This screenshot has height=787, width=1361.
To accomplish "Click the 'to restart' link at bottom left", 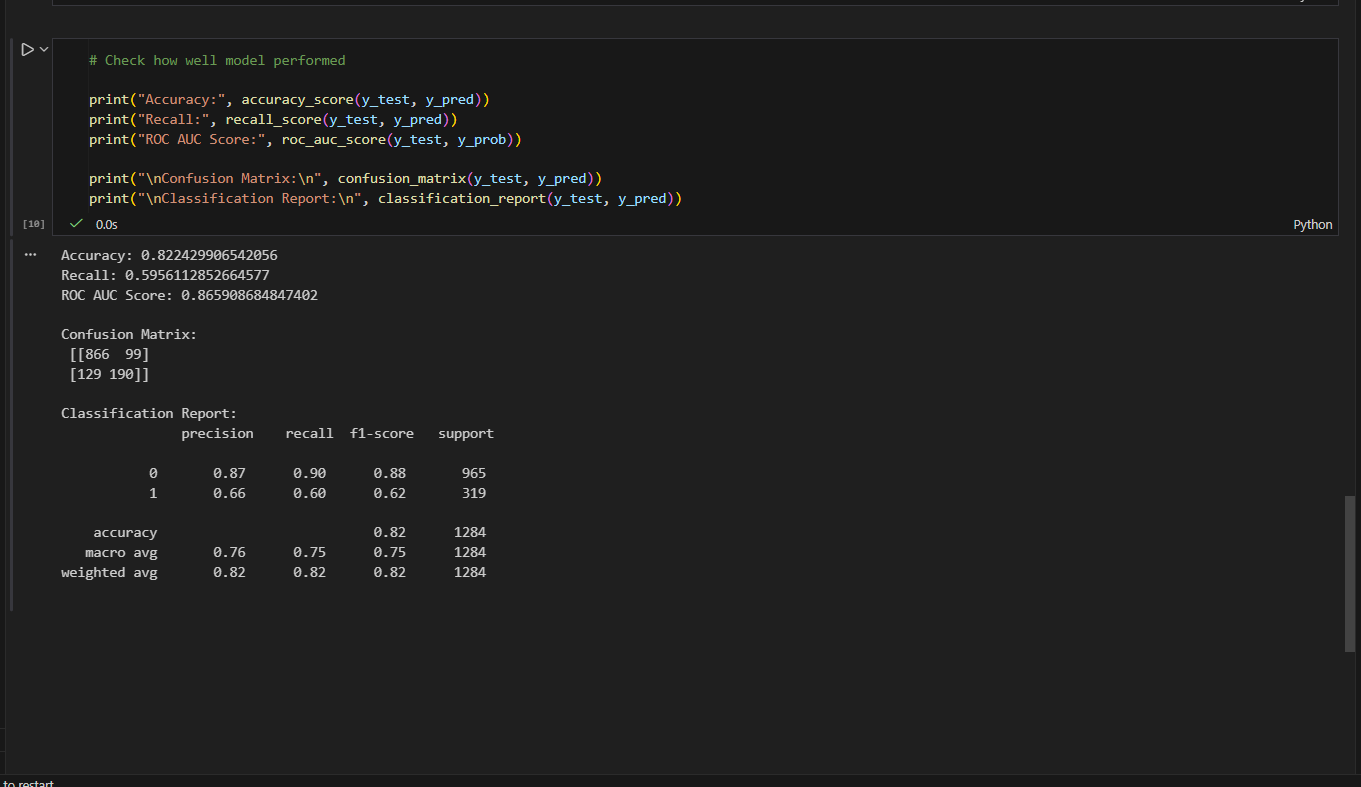I will [x=27, y=783].
